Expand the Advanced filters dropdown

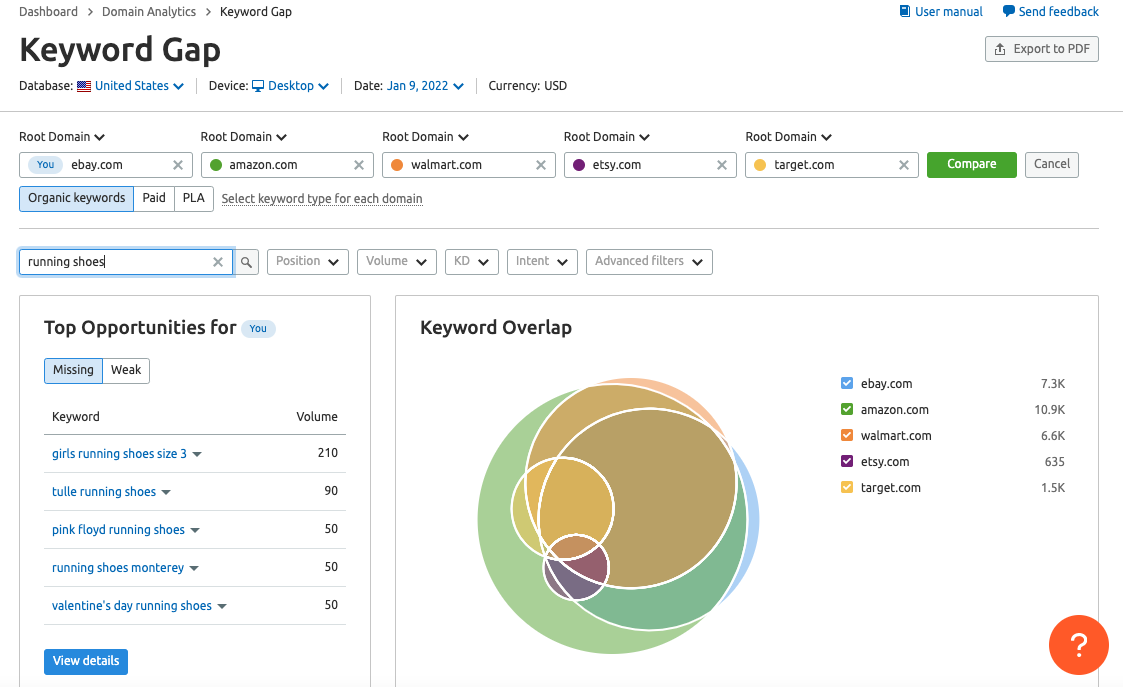tap(648, 261)
